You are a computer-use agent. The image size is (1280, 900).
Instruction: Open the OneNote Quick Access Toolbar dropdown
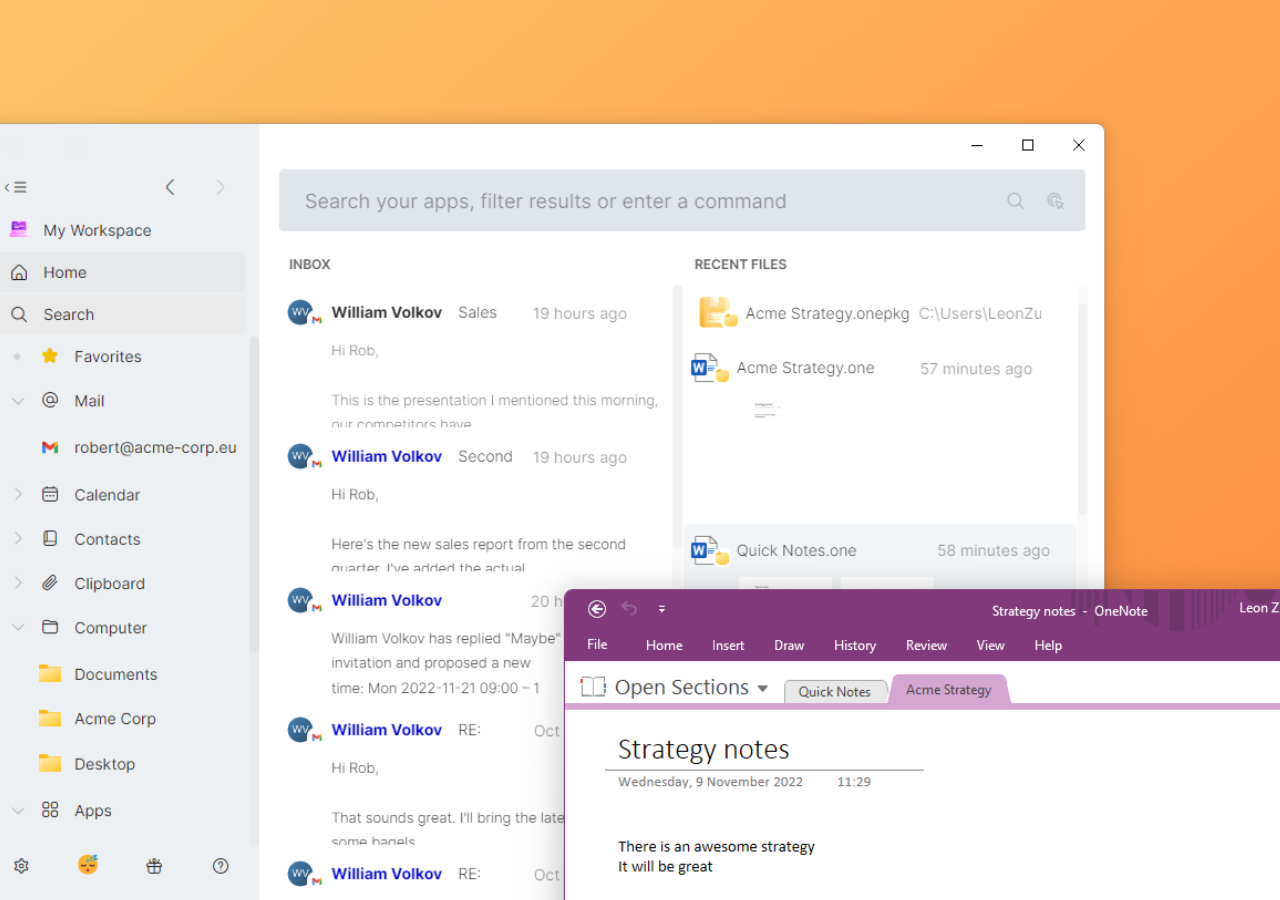pos(662,609)
